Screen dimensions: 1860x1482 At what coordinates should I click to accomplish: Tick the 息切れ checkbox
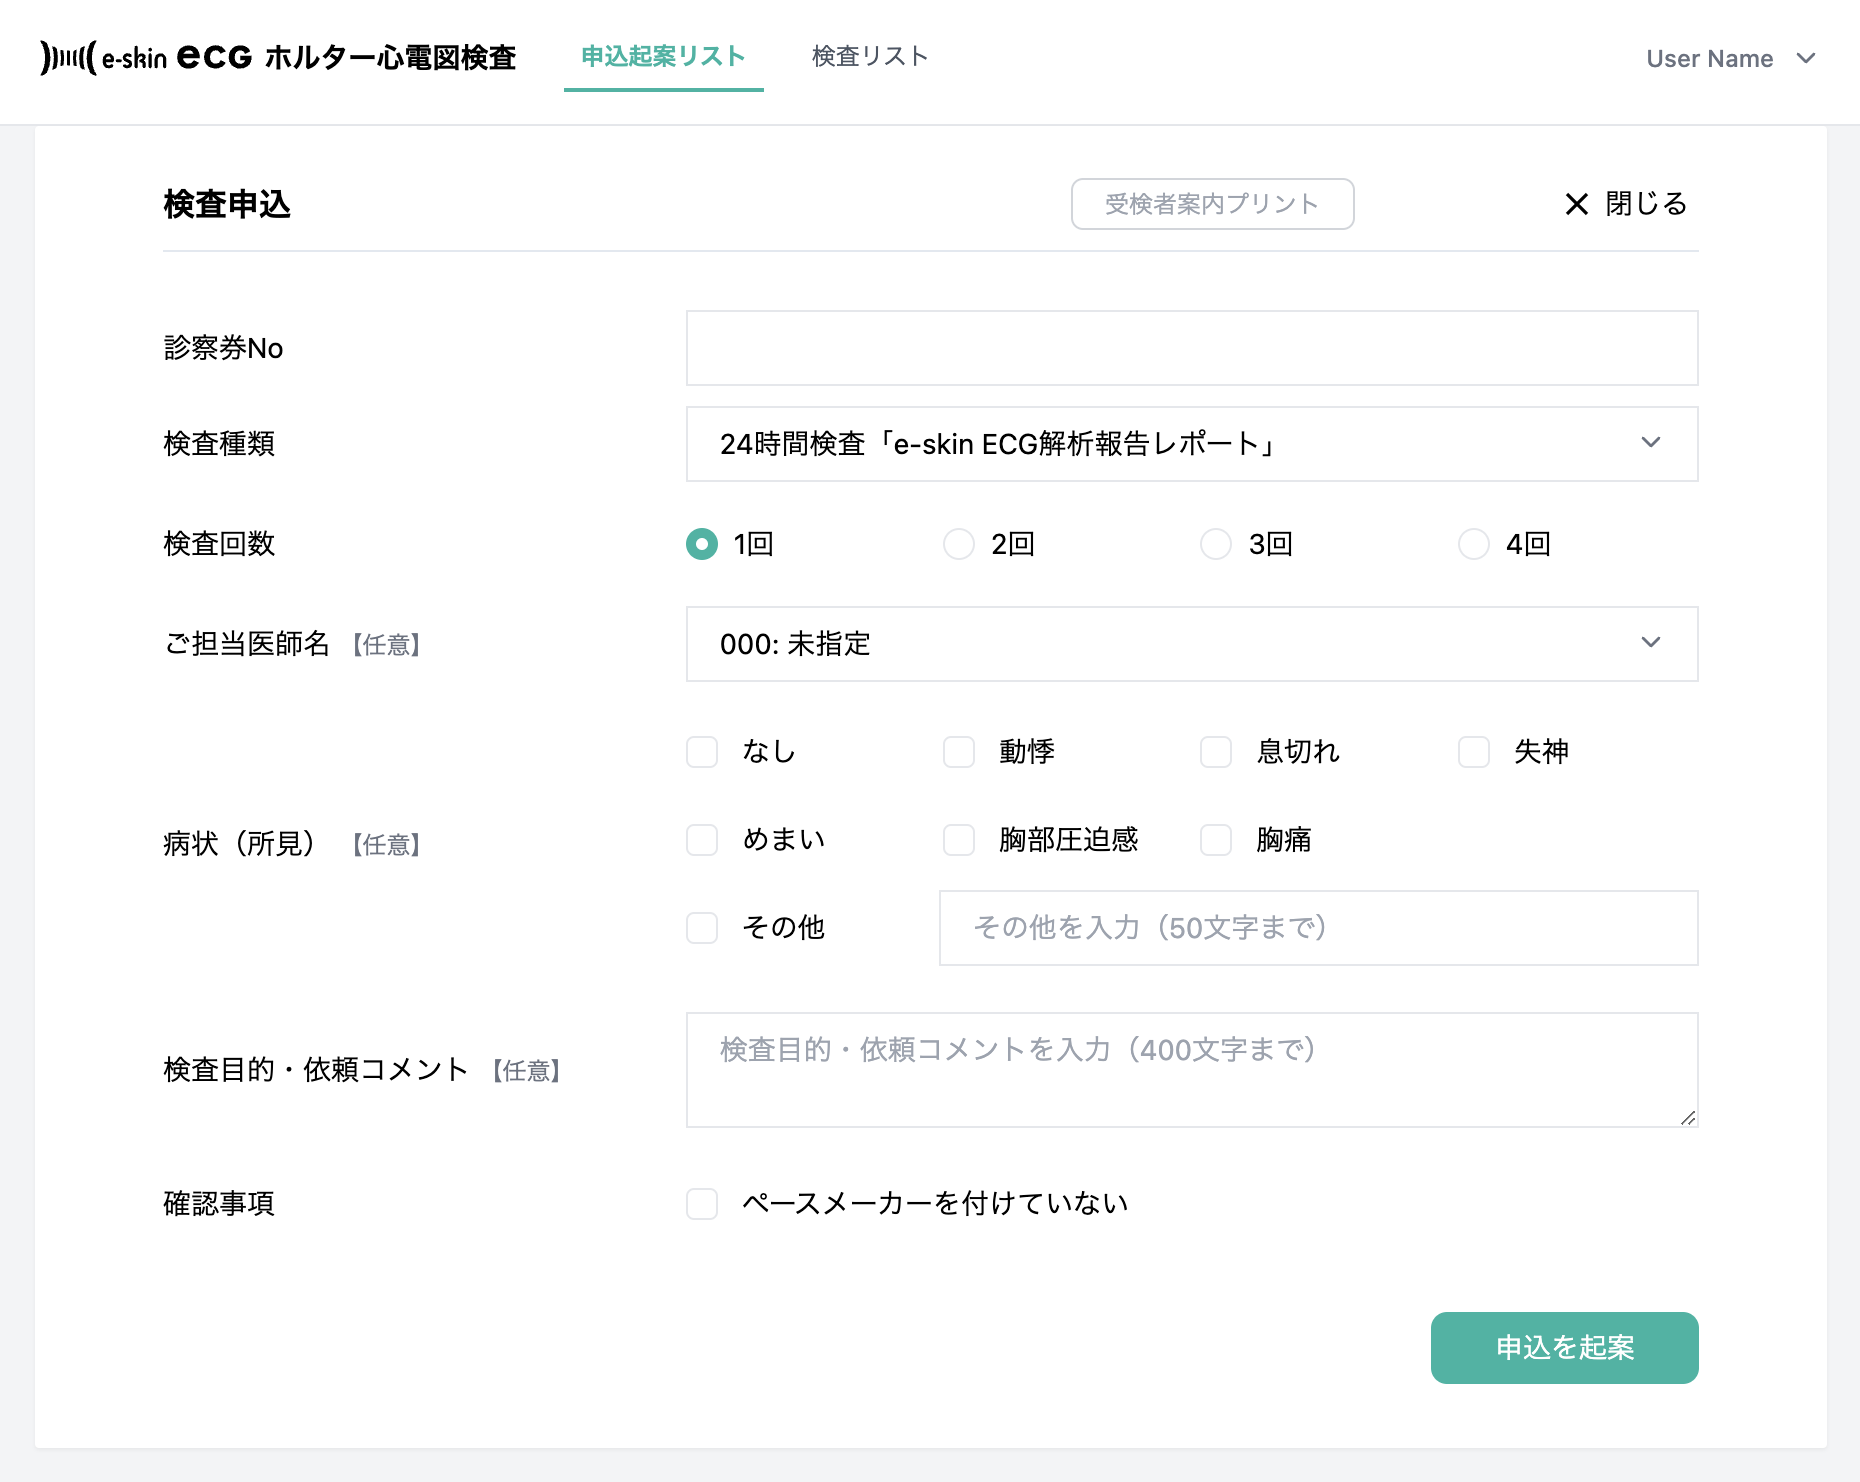point(1216,752)
